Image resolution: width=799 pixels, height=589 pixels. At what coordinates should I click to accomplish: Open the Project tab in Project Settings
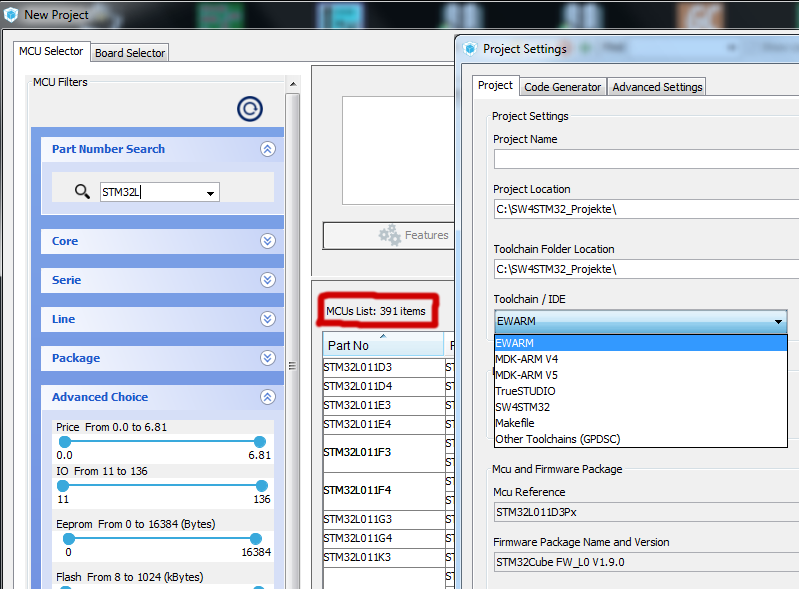[495, 86]
